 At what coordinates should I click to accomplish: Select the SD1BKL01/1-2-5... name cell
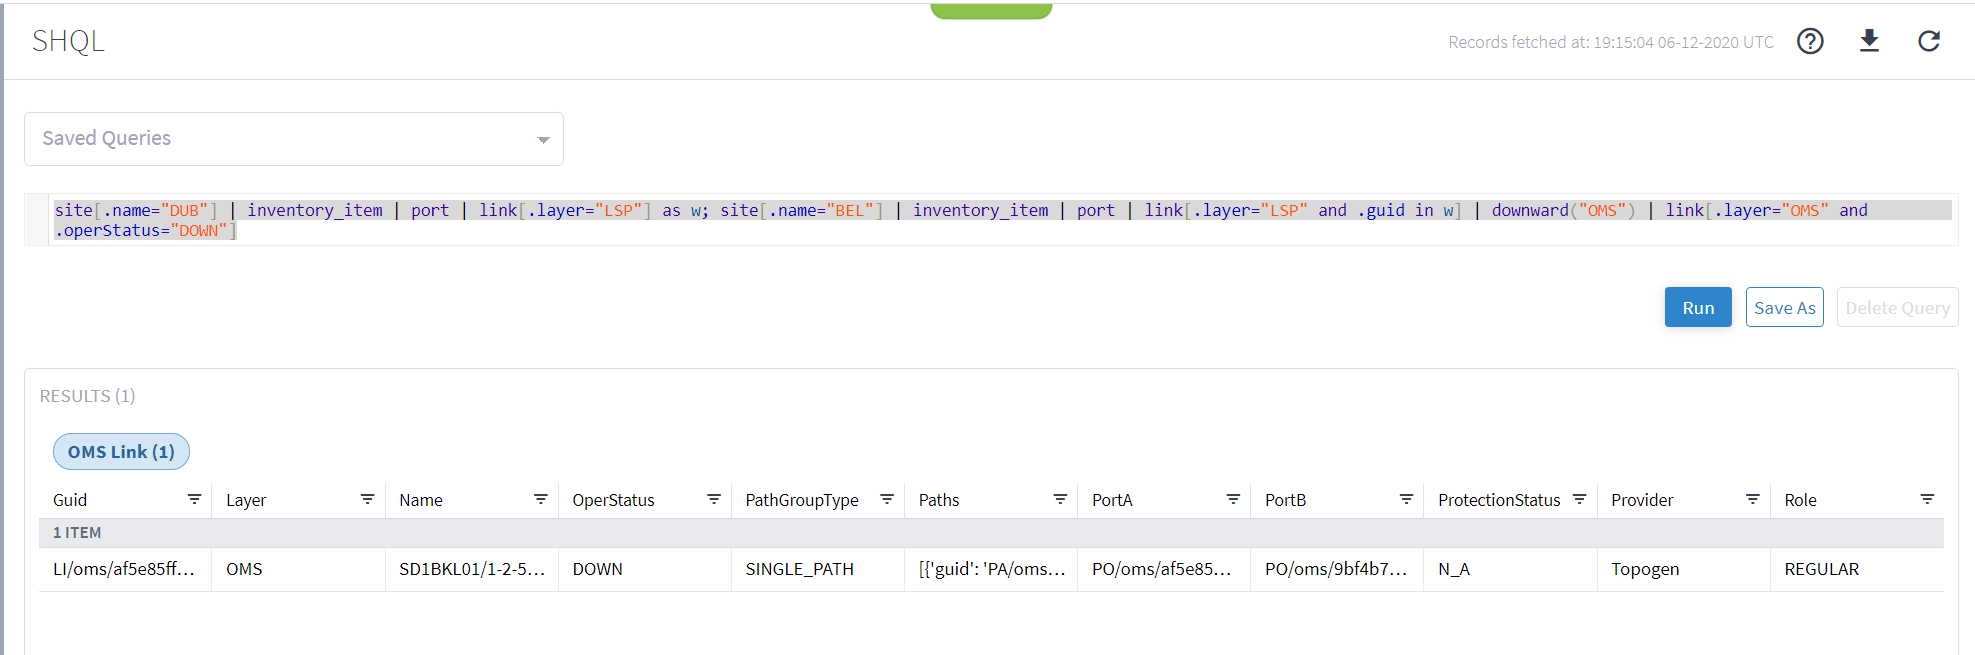pyautogui.click(x=471, y=569)
